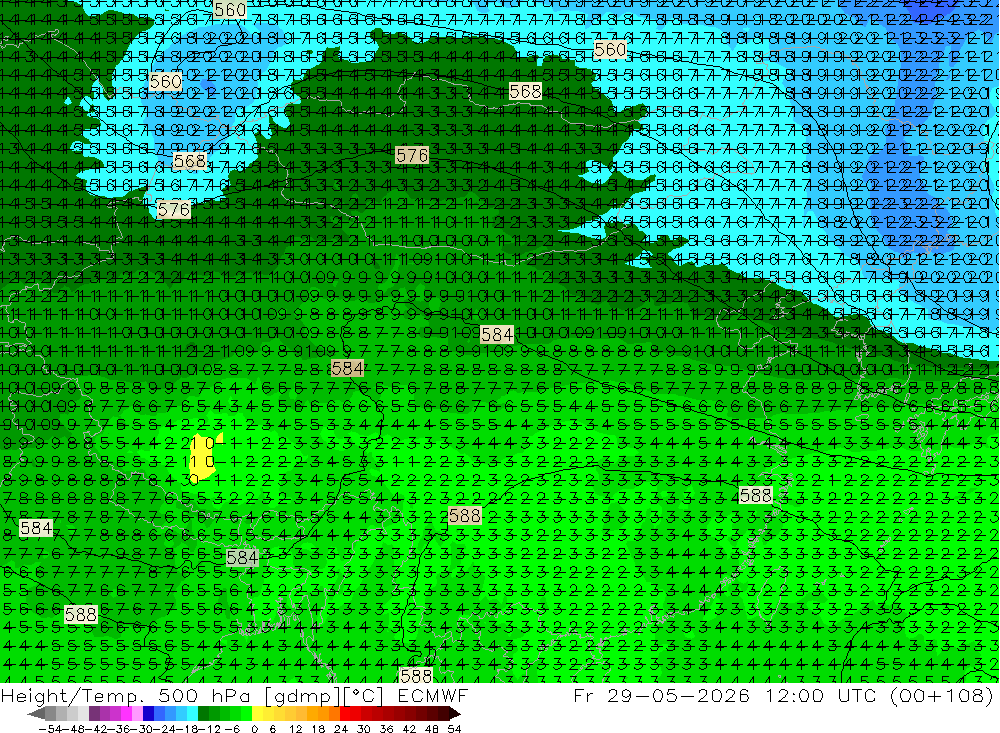Image resolution: width=1000 pixels, height=733 pixels.
Task: Click the '0' legend value under yellow
Action: pyautogui.click(x=254, y=729)
